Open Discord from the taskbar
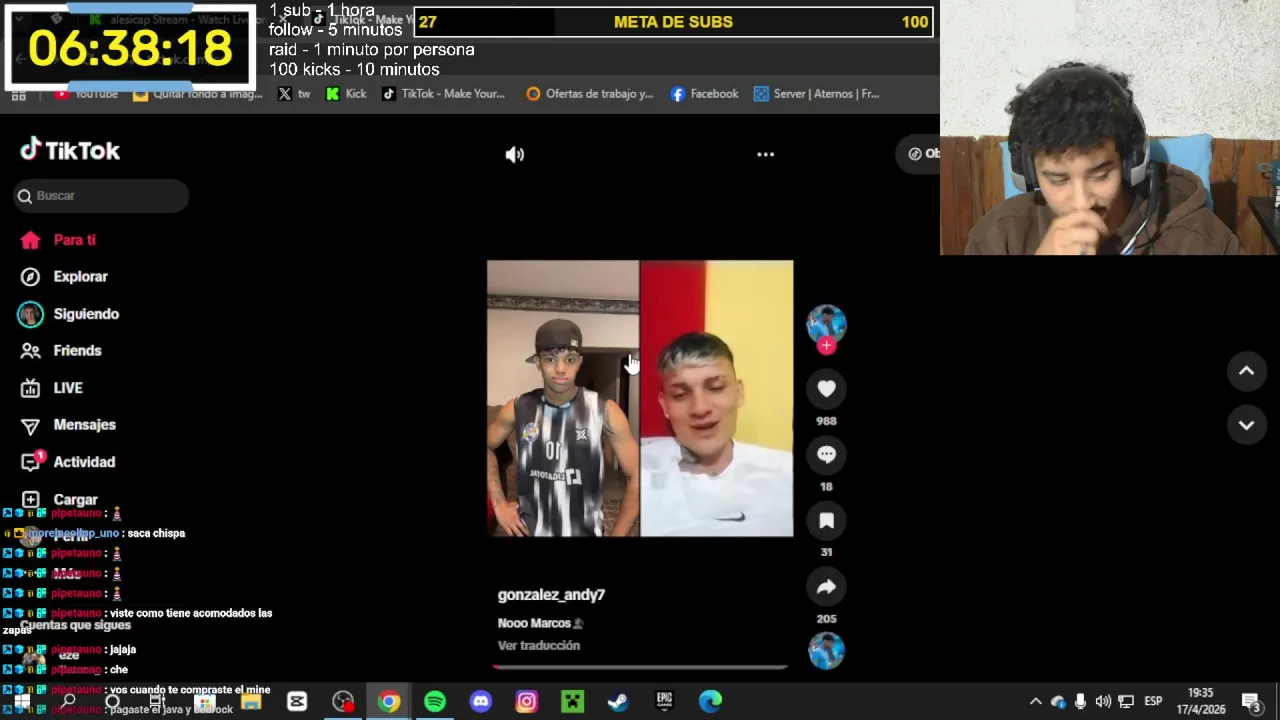Screen dimensions: 1280x720 pyautogui.click(x=481, y=702)
